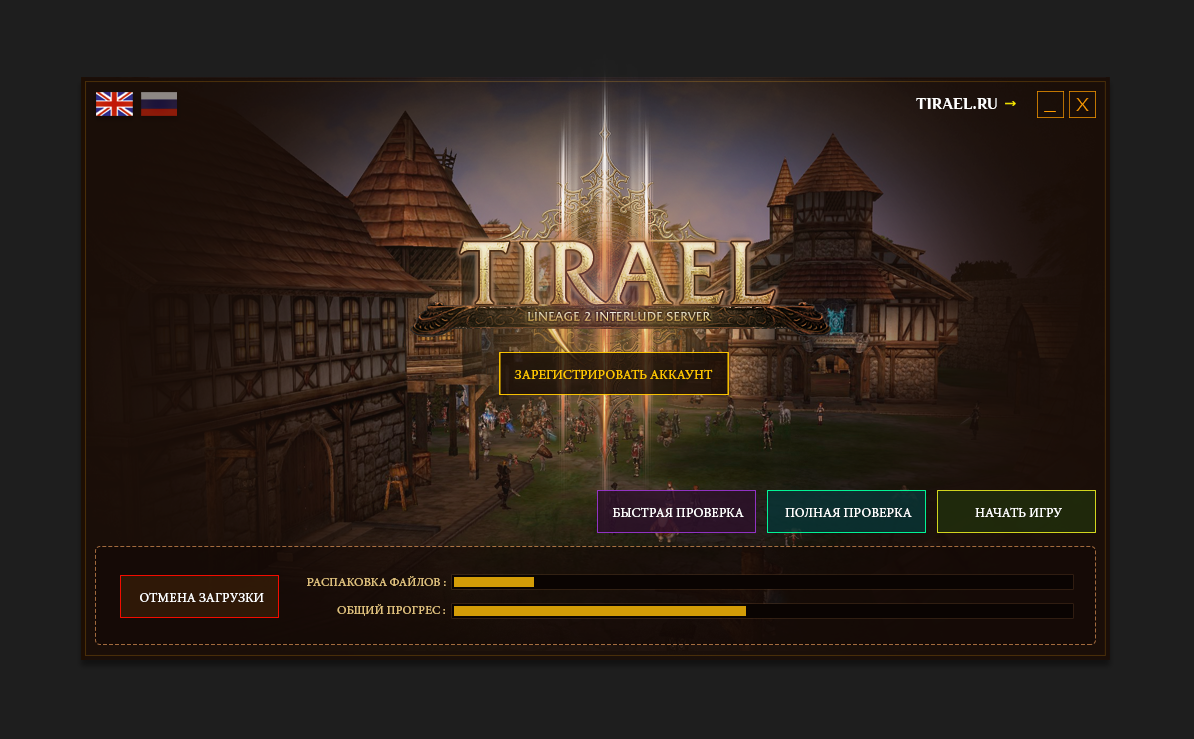Select the Russian flag language icon
Screen dimensions: 1194x739
[159, 104]
